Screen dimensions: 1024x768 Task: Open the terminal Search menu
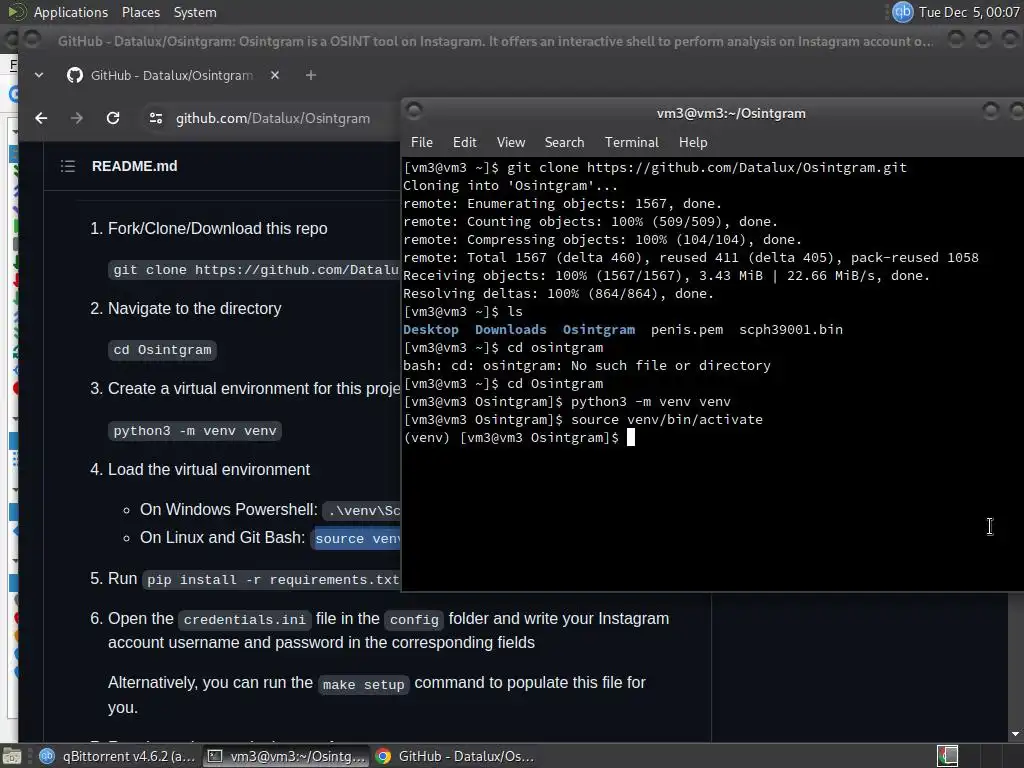tap(564, 142)
